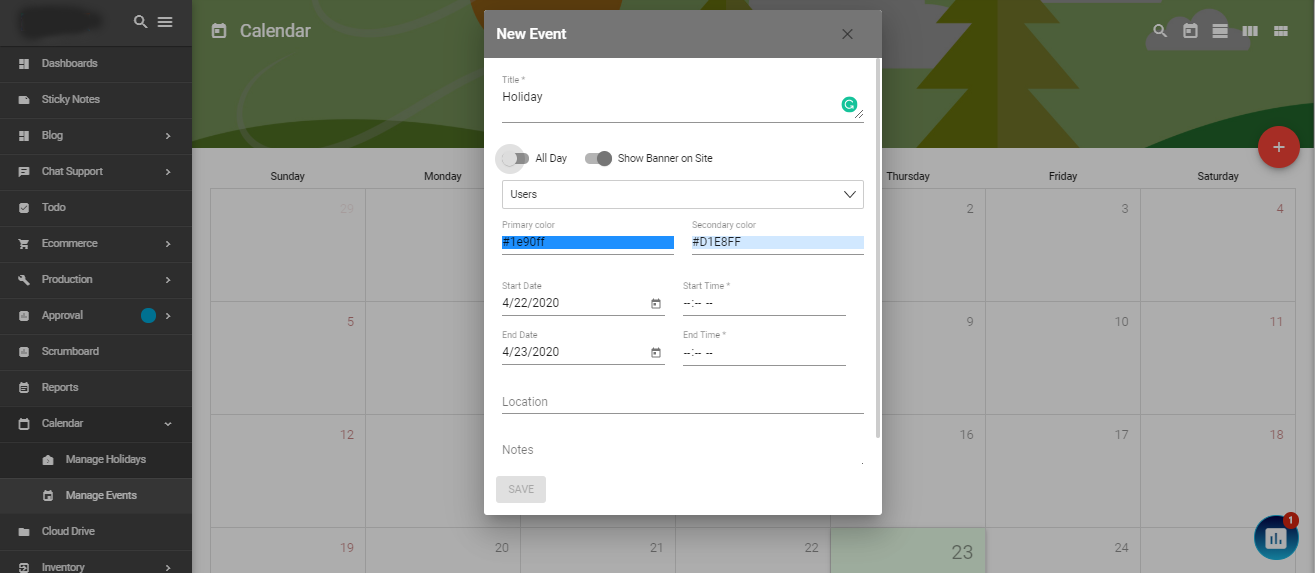Go to Manage Events
This screenshot has width=1315, height=573.
click(96, 496)
